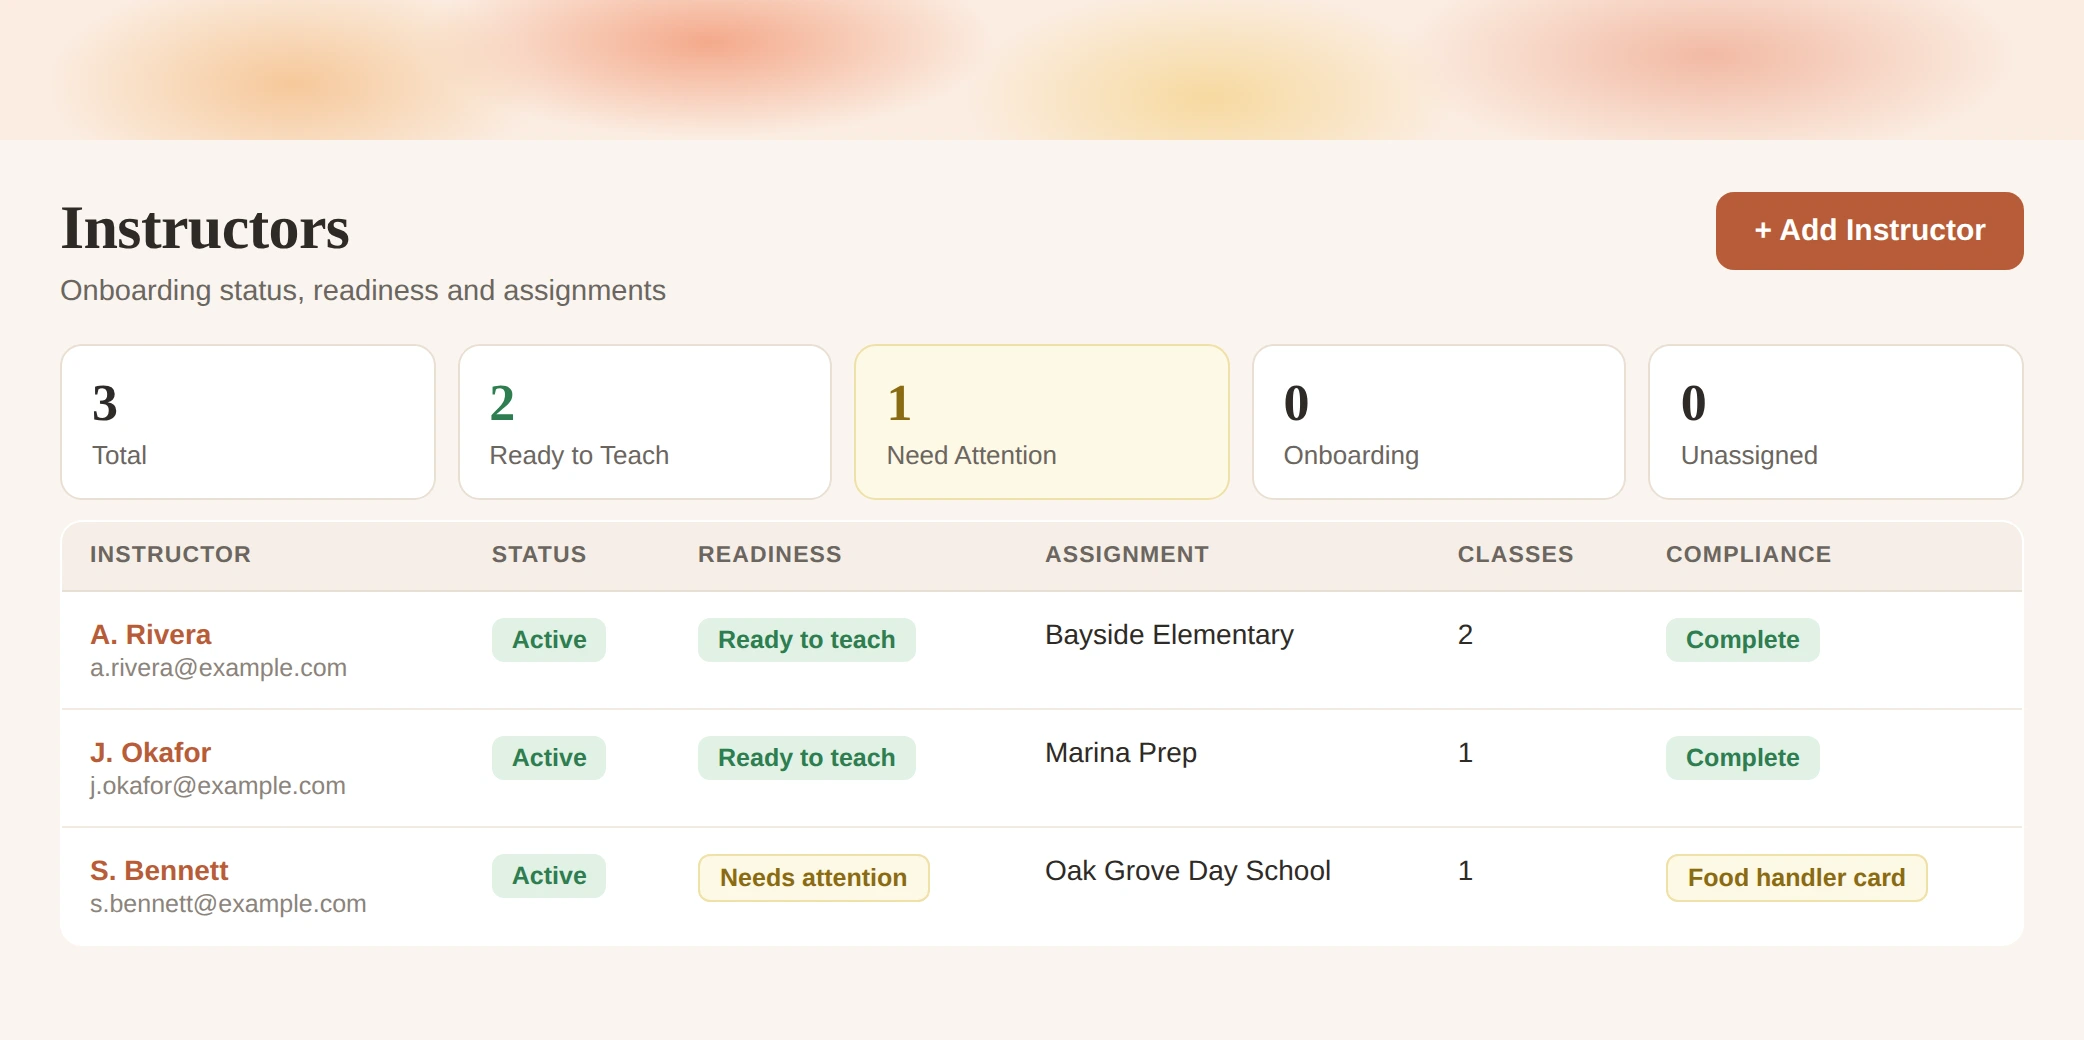Click the Active badge for A. Rivera
The width and height of the screenshot is (2084, 1040).
549,640
